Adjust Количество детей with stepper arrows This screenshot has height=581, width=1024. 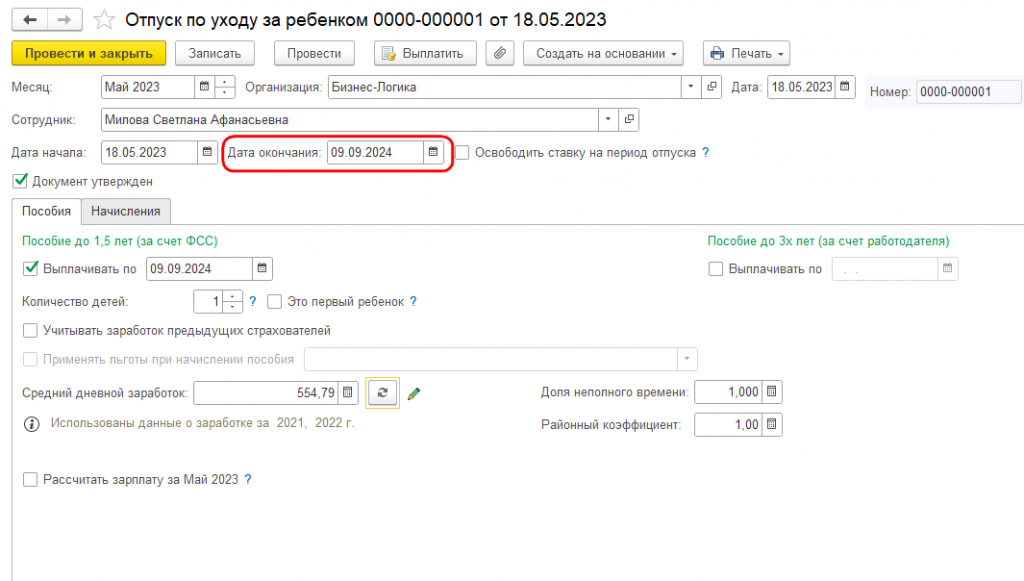(232, 302)
